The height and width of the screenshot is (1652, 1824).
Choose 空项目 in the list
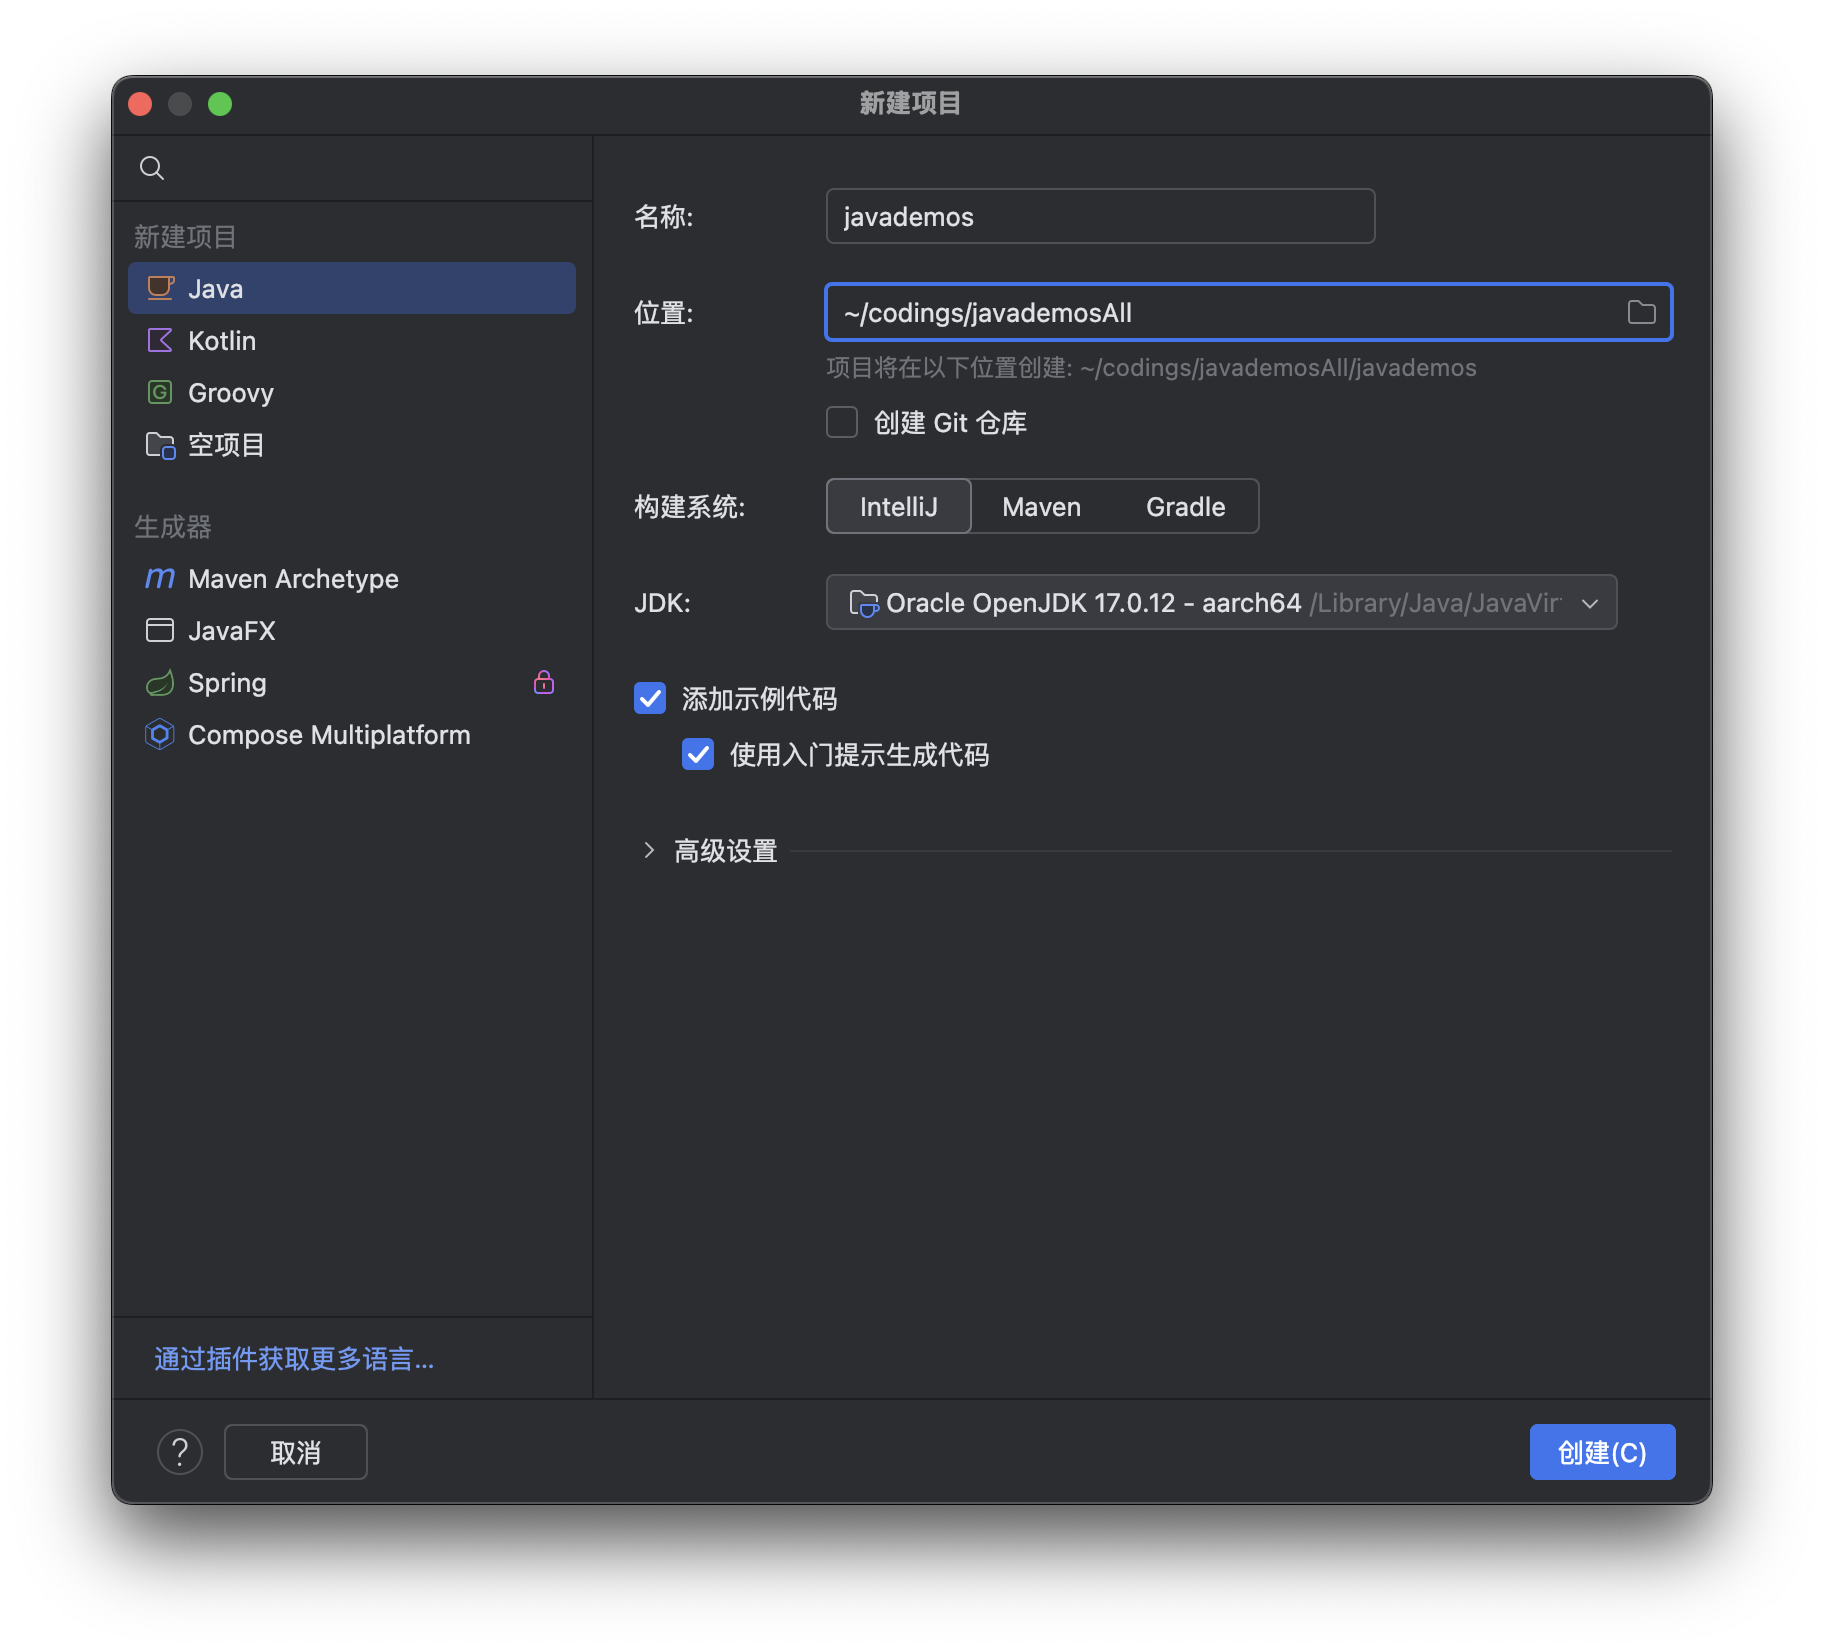[352, 445]
